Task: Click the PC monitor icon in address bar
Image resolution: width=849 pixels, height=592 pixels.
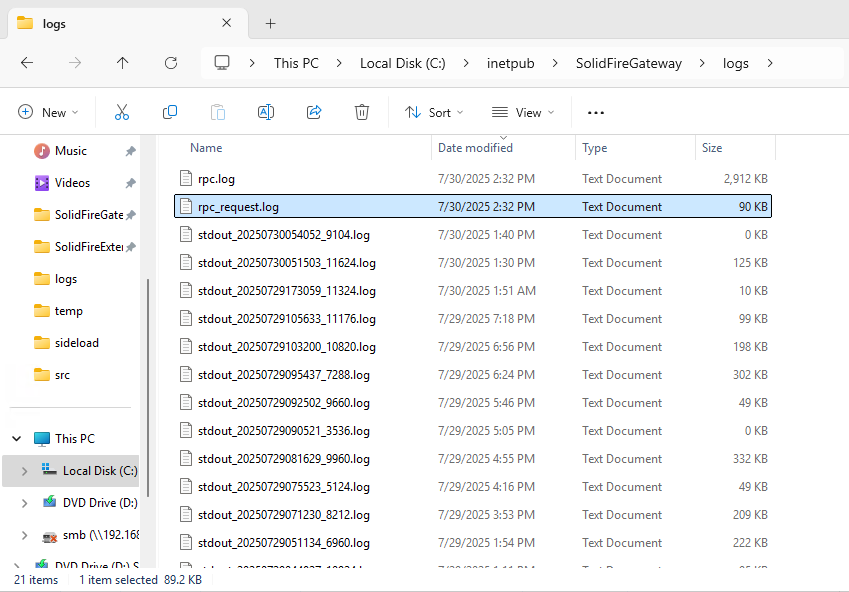Action: click(x=222, y=63)
